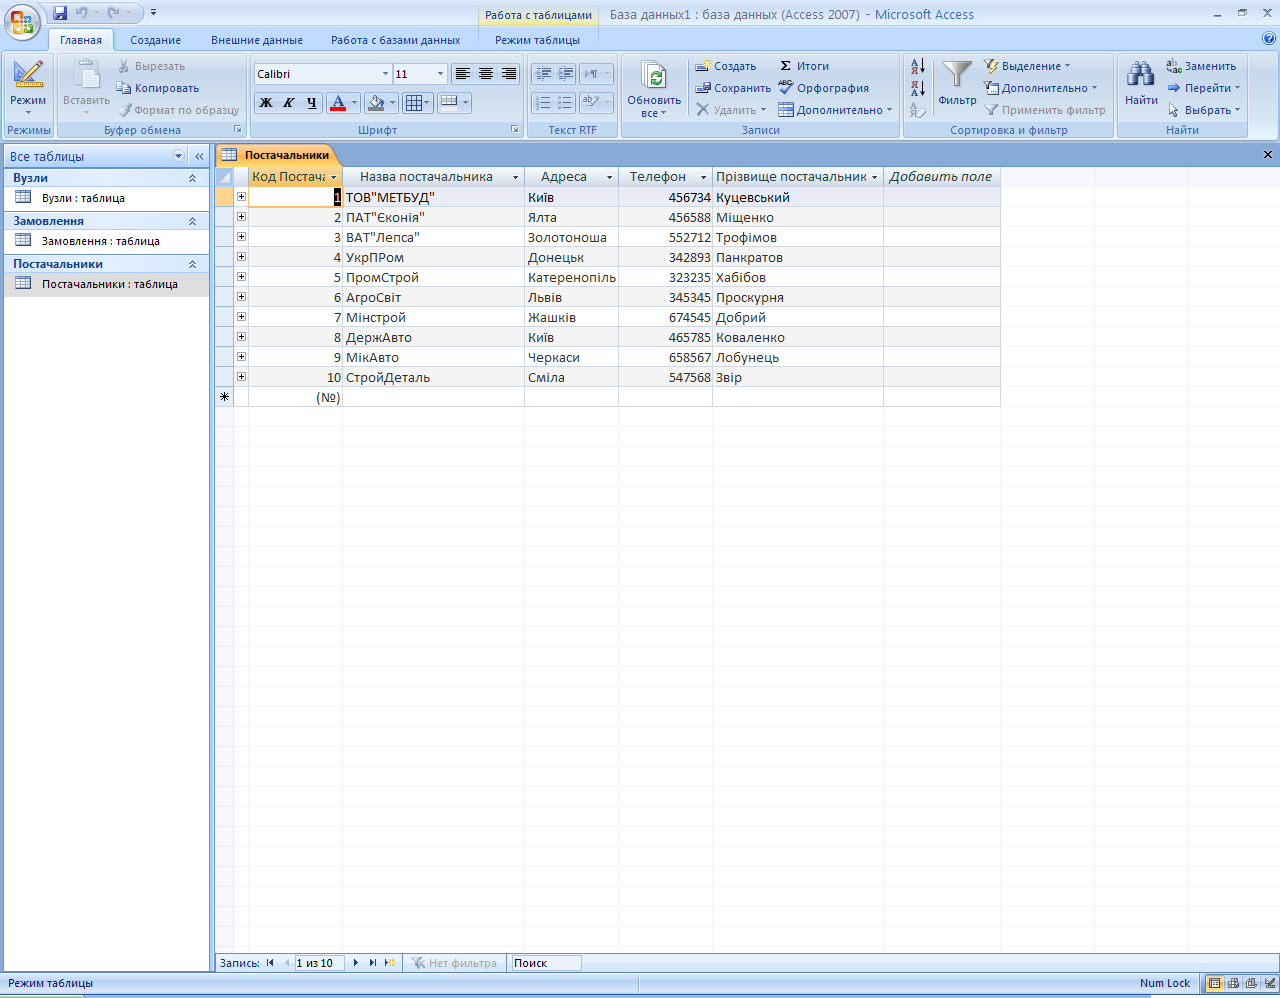The width and height of the screenshot is (1280, 998).
Task: Open Замовлення : таблица in navigation pane
Action: 100,241
